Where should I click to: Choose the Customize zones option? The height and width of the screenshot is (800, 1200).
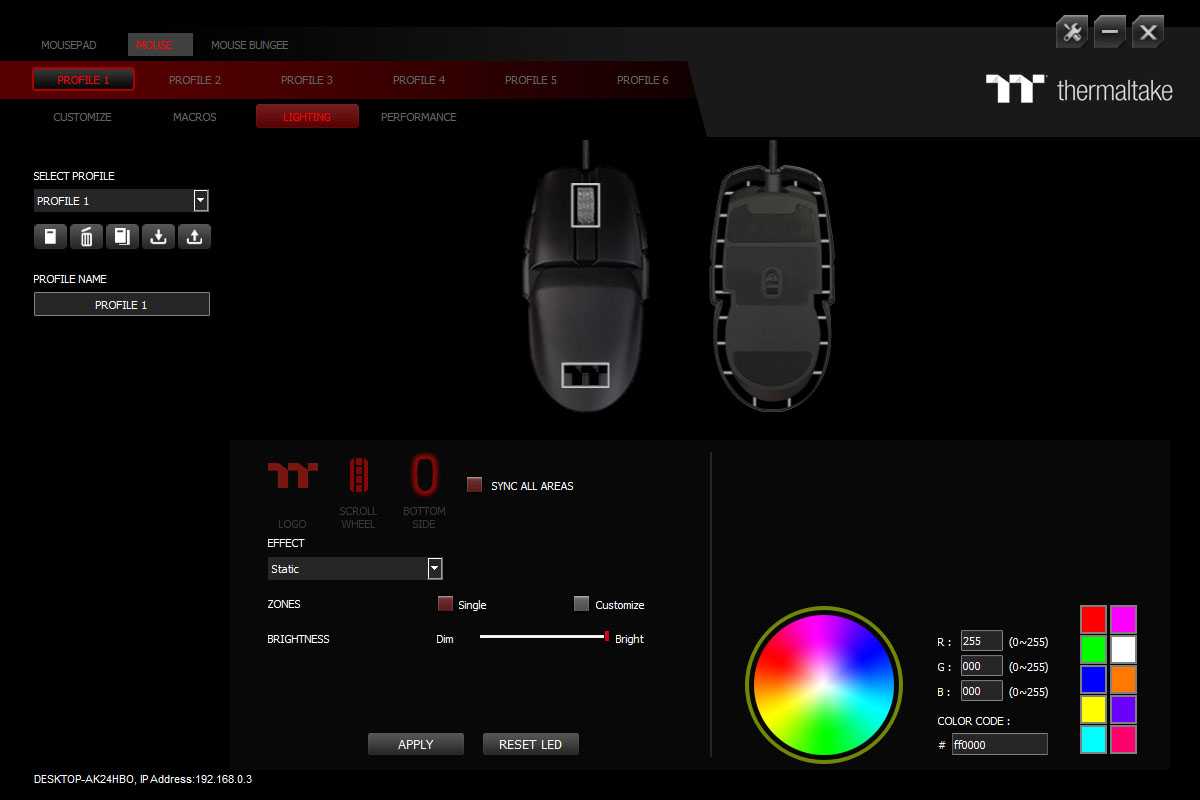point(582,604)
